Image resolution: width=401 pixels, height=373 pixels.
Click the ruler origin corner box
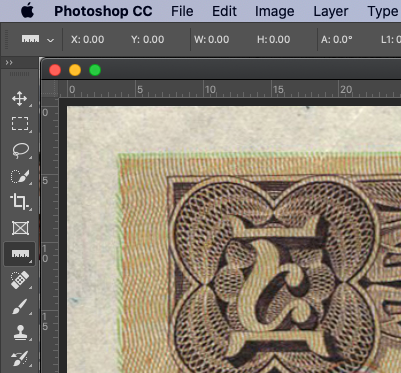click(50, 89)
